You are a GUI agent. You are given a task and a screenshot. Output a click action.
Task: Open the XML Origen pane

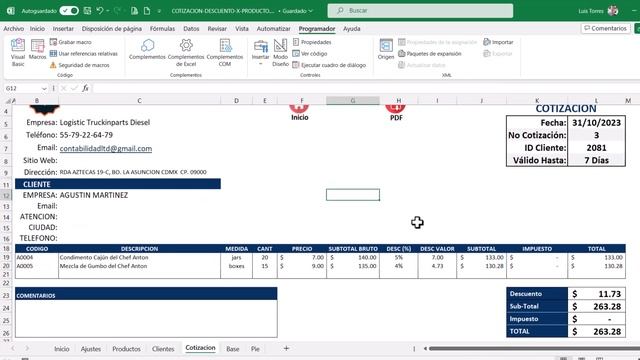click(x=386, y=49)
